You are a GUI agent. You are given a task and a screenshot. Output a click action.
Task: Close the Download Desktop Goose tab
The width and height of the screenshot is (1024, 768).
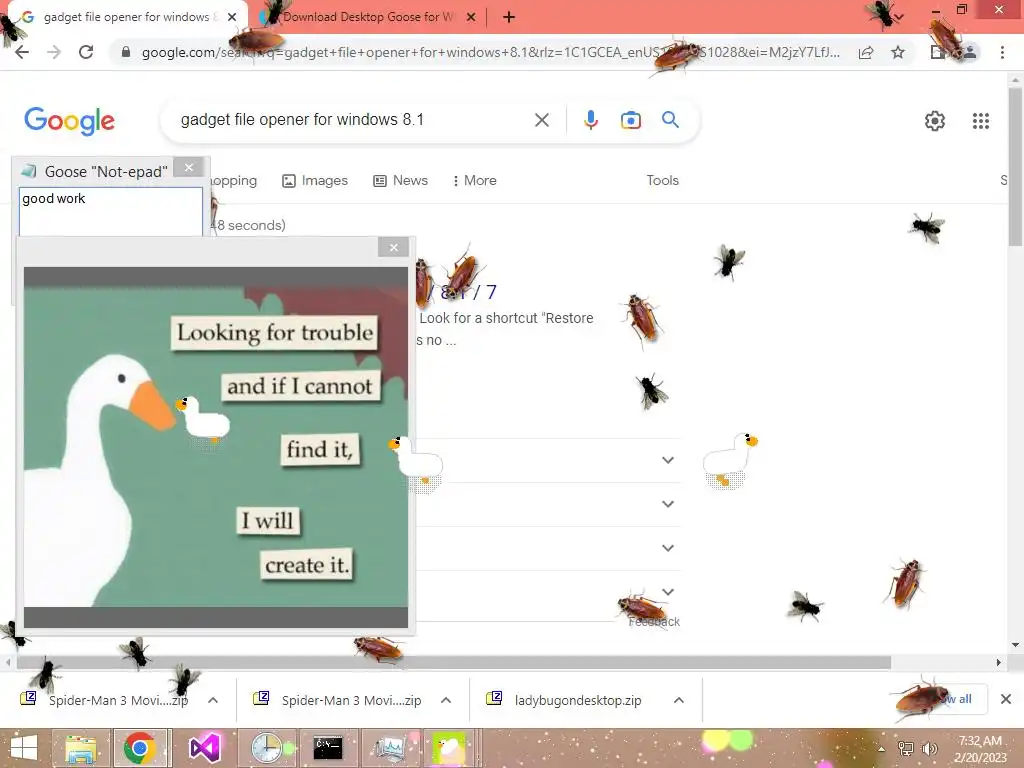tap(471, 17)
